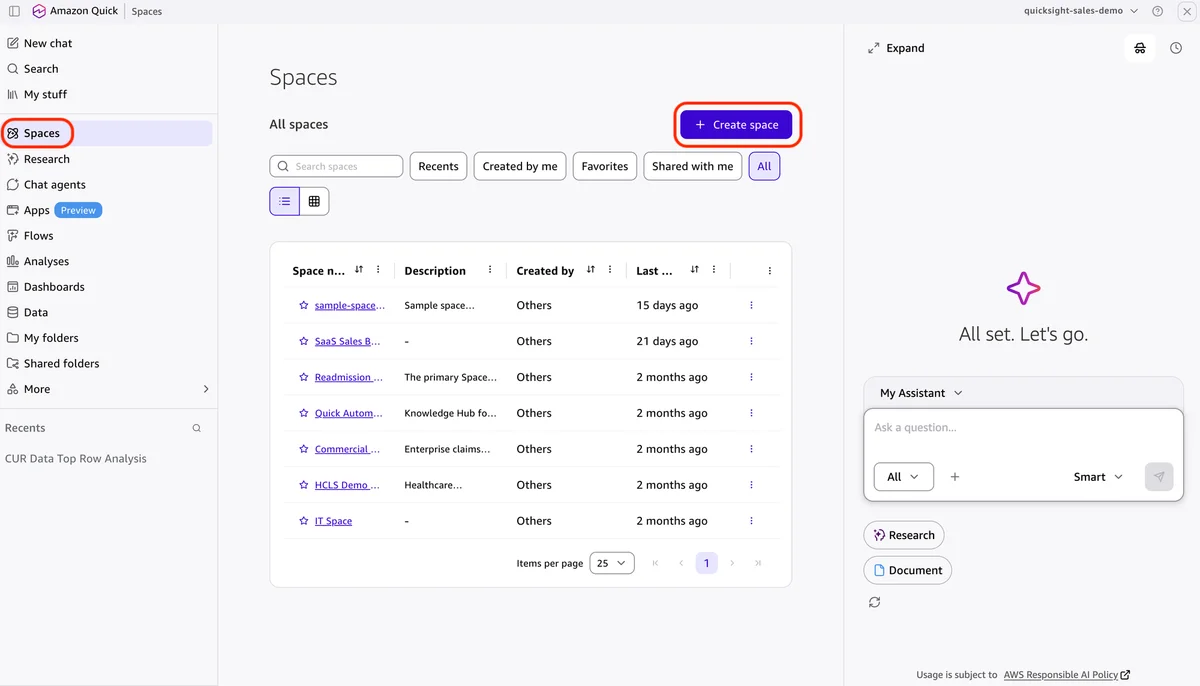Click the Create space button

736,125
